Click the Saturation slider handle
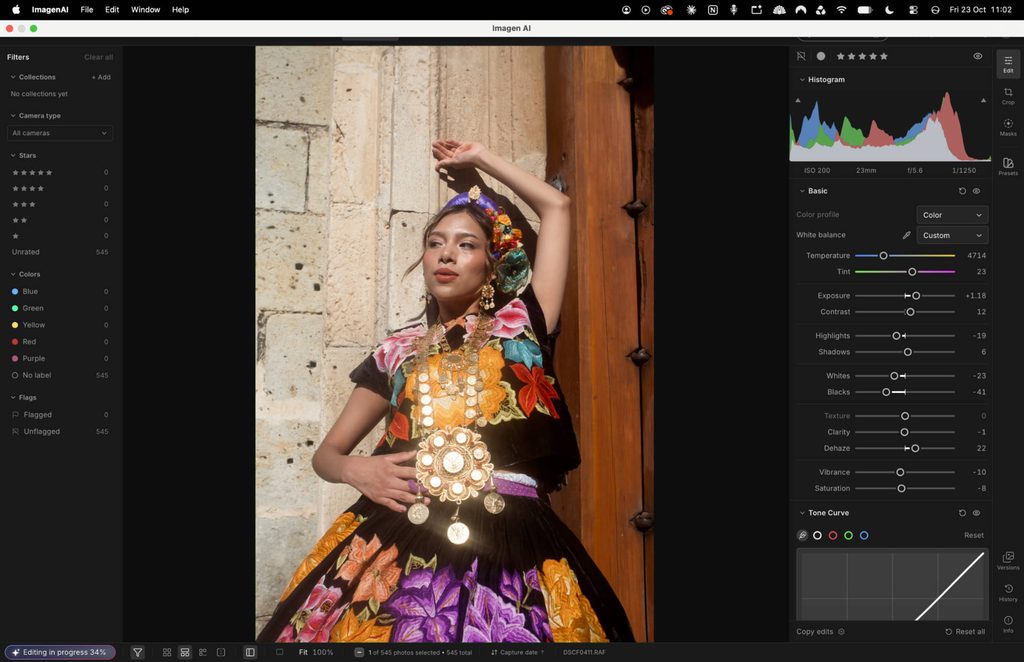Screen dimensions: 1024x662 [901, 488]
